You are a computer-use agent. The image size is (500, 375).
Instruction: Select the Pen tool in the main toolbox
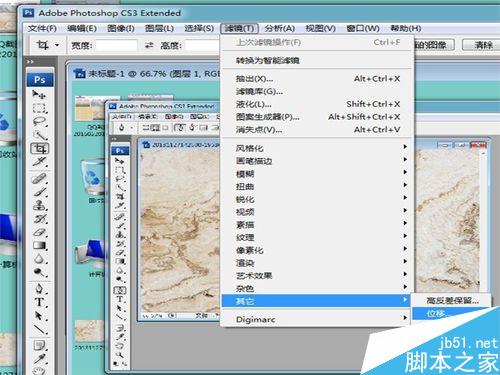(39, 289)
